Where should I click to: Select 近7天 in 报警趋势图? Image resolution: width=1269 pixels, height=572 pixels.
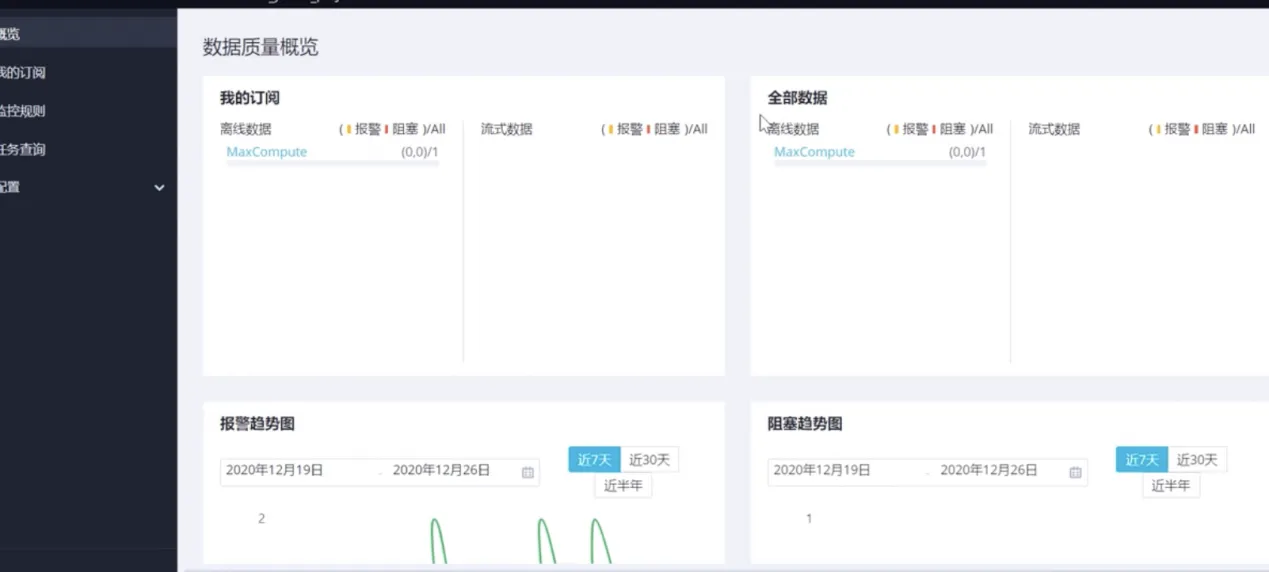click(594, 460)
